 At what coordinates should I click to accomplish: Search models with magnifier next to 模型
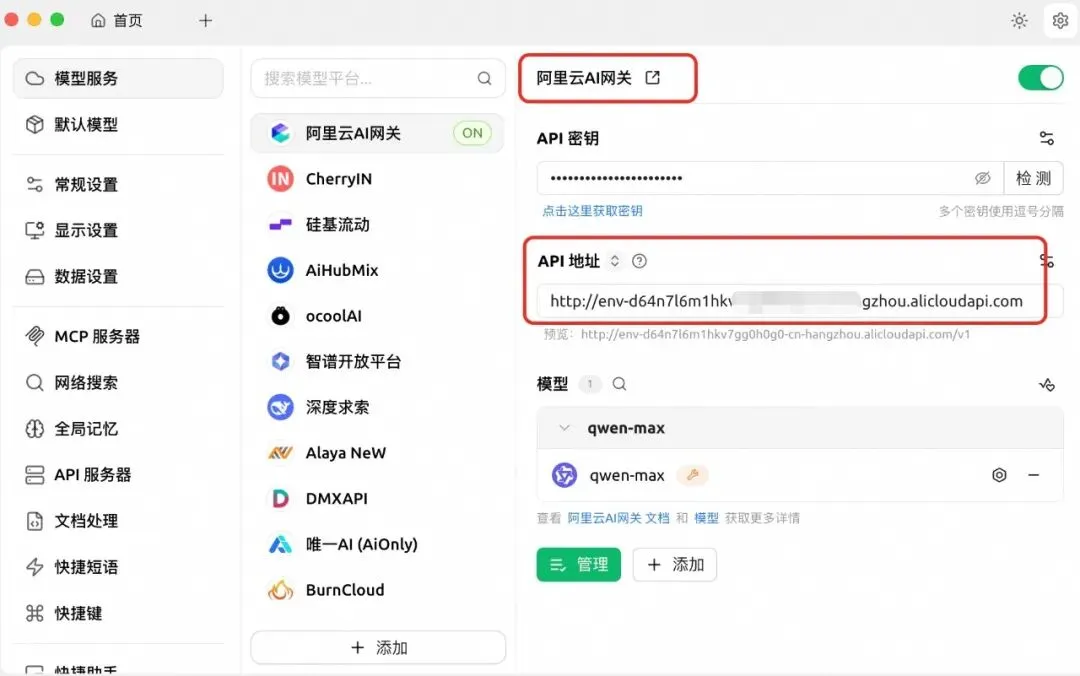click(619, 384)
